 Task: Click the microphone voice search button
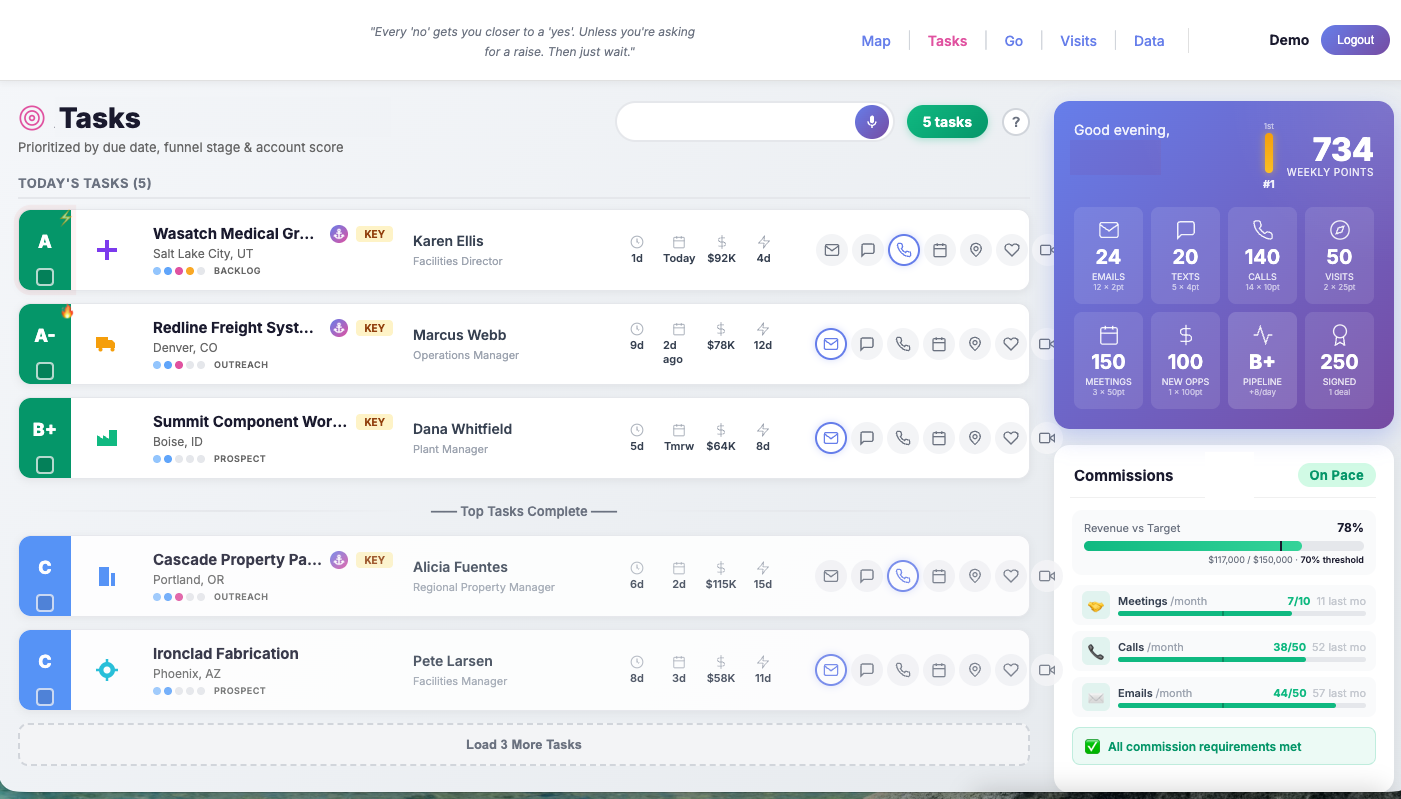point(872,122)
